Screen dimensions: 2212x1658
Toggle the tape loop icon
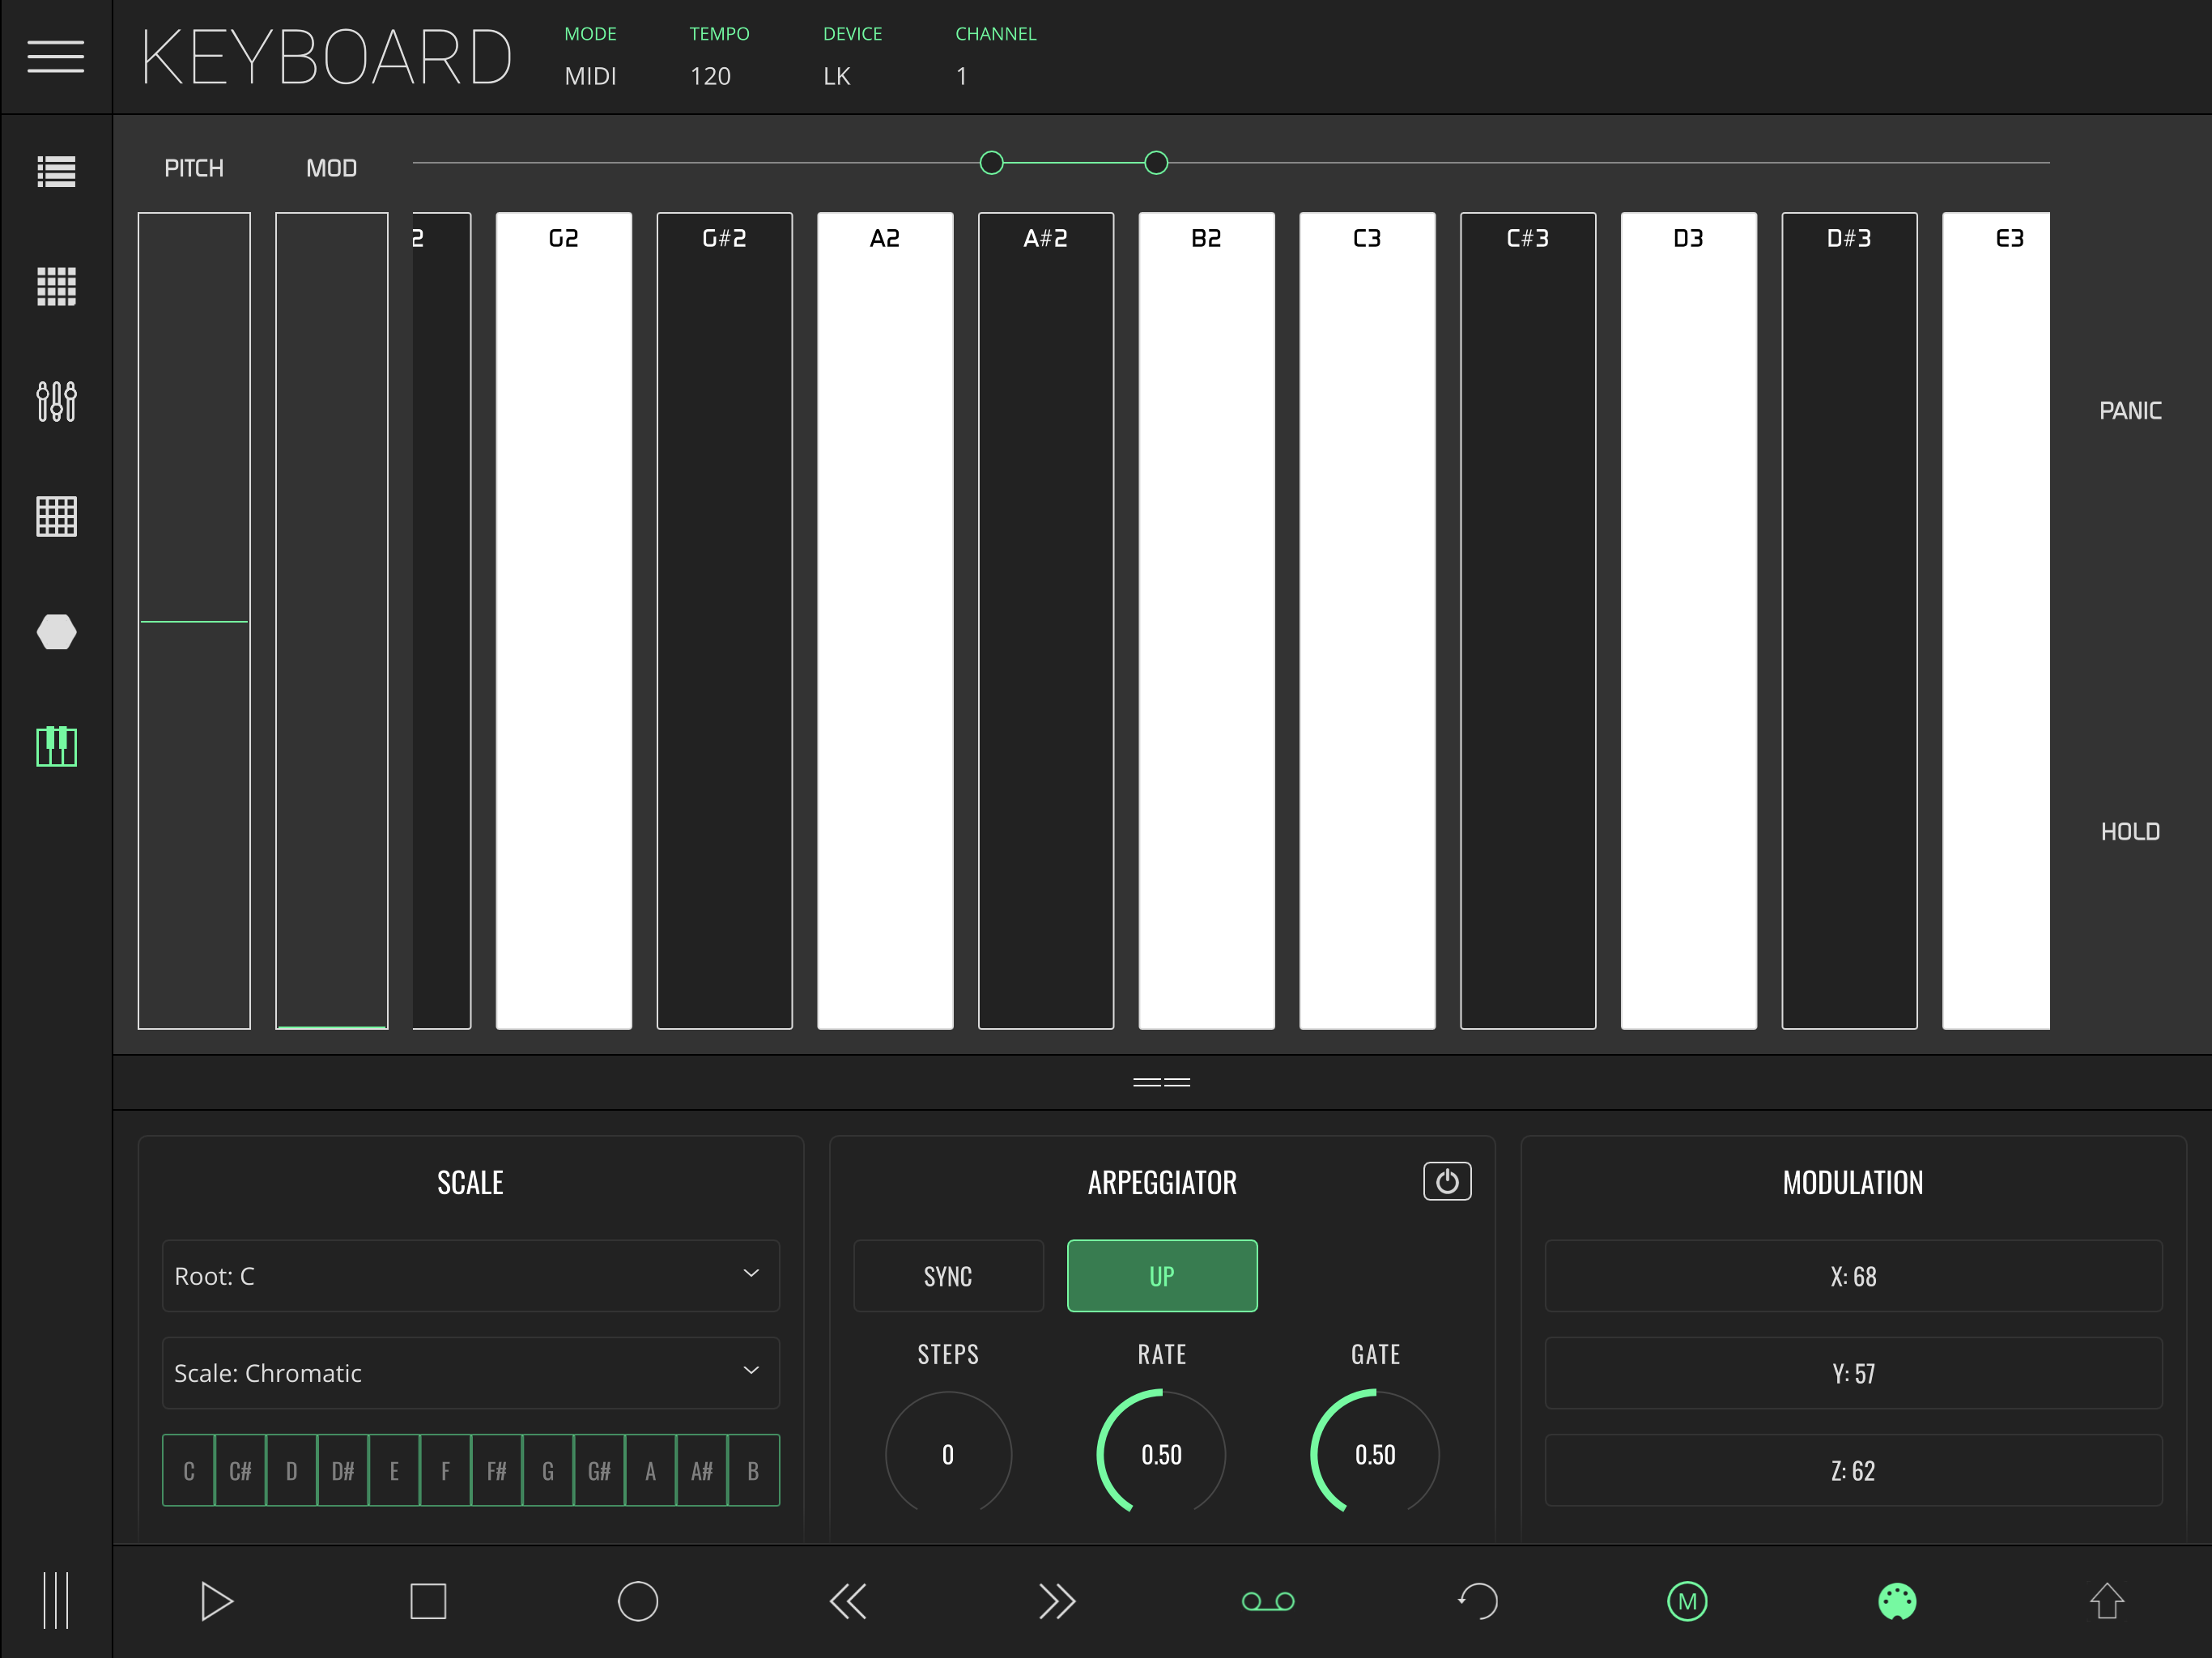tap(1267, 1601)
